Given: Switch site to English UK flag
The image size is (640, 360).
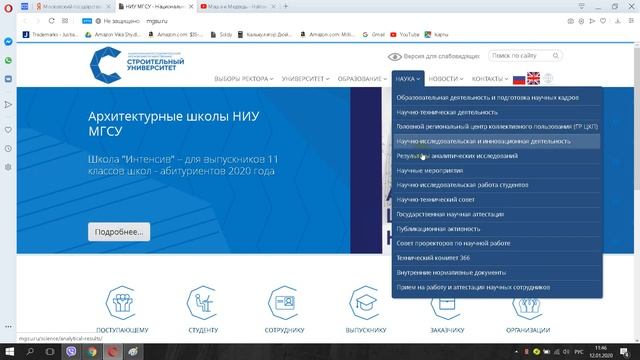Looking at the screenshot, I should pyautogui.click(x=533, y=78).
